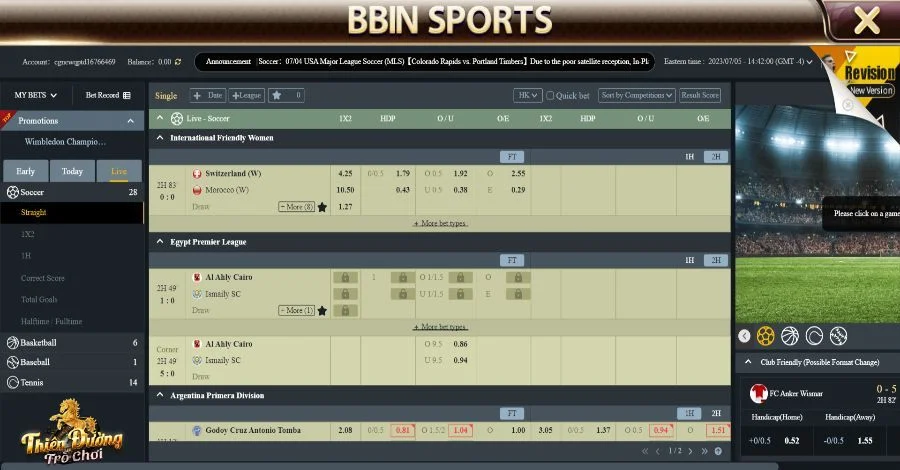
Task: Favorite the Al Ahly Cairo match star
Action: 322,311
